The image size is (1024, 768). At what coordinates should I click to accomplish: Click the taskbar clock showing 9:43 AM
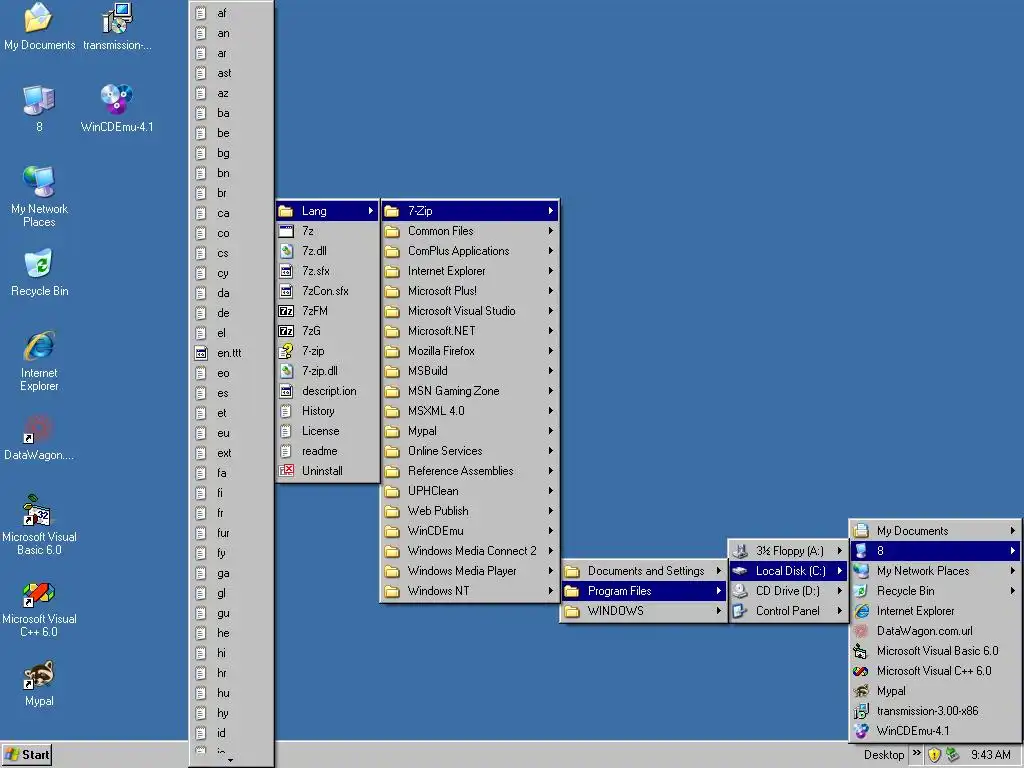click(990, 755)
